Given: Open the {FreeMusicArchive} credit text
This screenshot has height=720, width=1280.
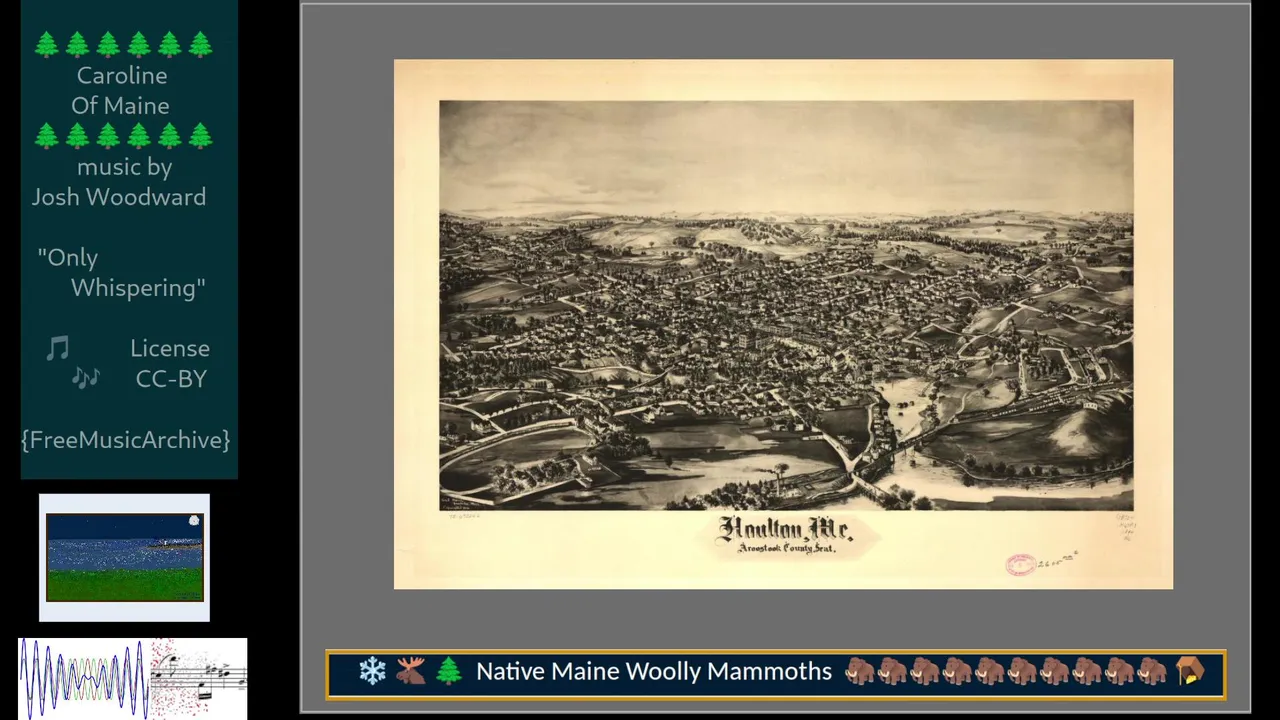Looking at the screenshot, I should [x=126, y=440].
